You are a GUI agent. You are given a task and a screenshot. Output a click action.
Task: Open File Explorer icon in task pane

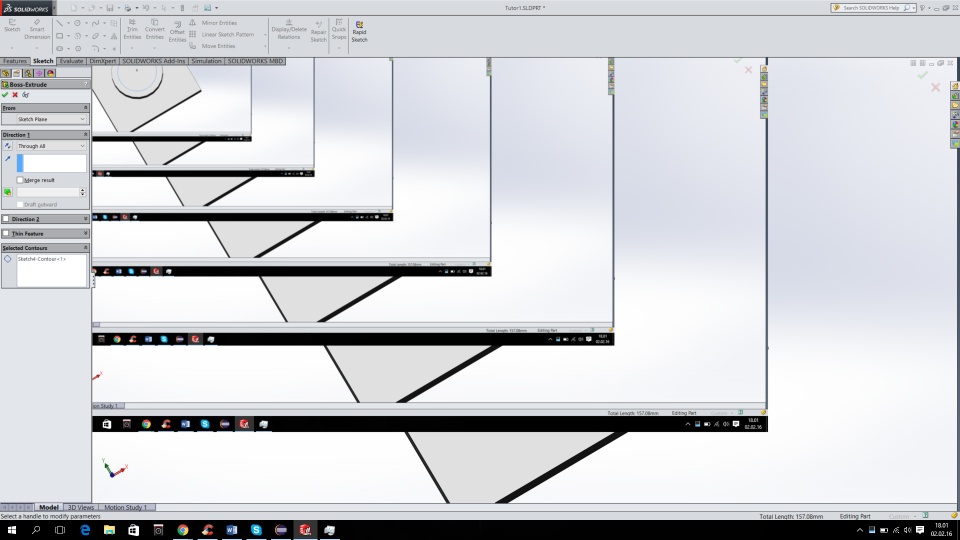[955, 106]
